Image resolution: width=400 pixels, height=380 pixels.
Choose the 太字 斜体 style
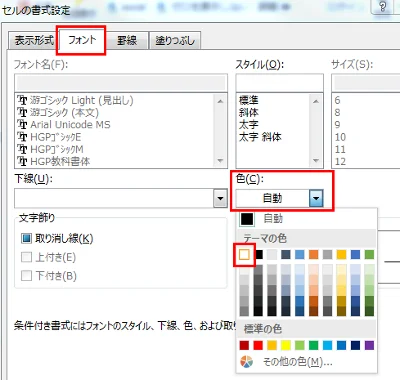coord(260,137)
